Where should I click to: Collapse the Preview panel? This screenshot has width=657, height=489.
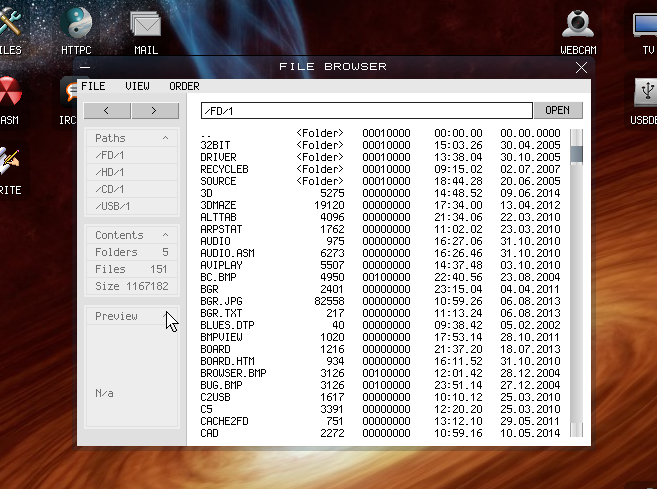pyautogui.click(x=166, y=316)
